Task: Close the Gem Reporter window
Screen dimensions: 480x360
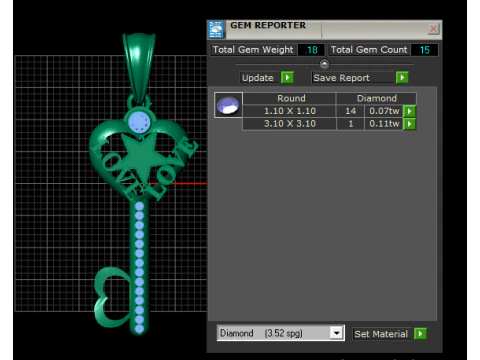Action: coord(433,29)
